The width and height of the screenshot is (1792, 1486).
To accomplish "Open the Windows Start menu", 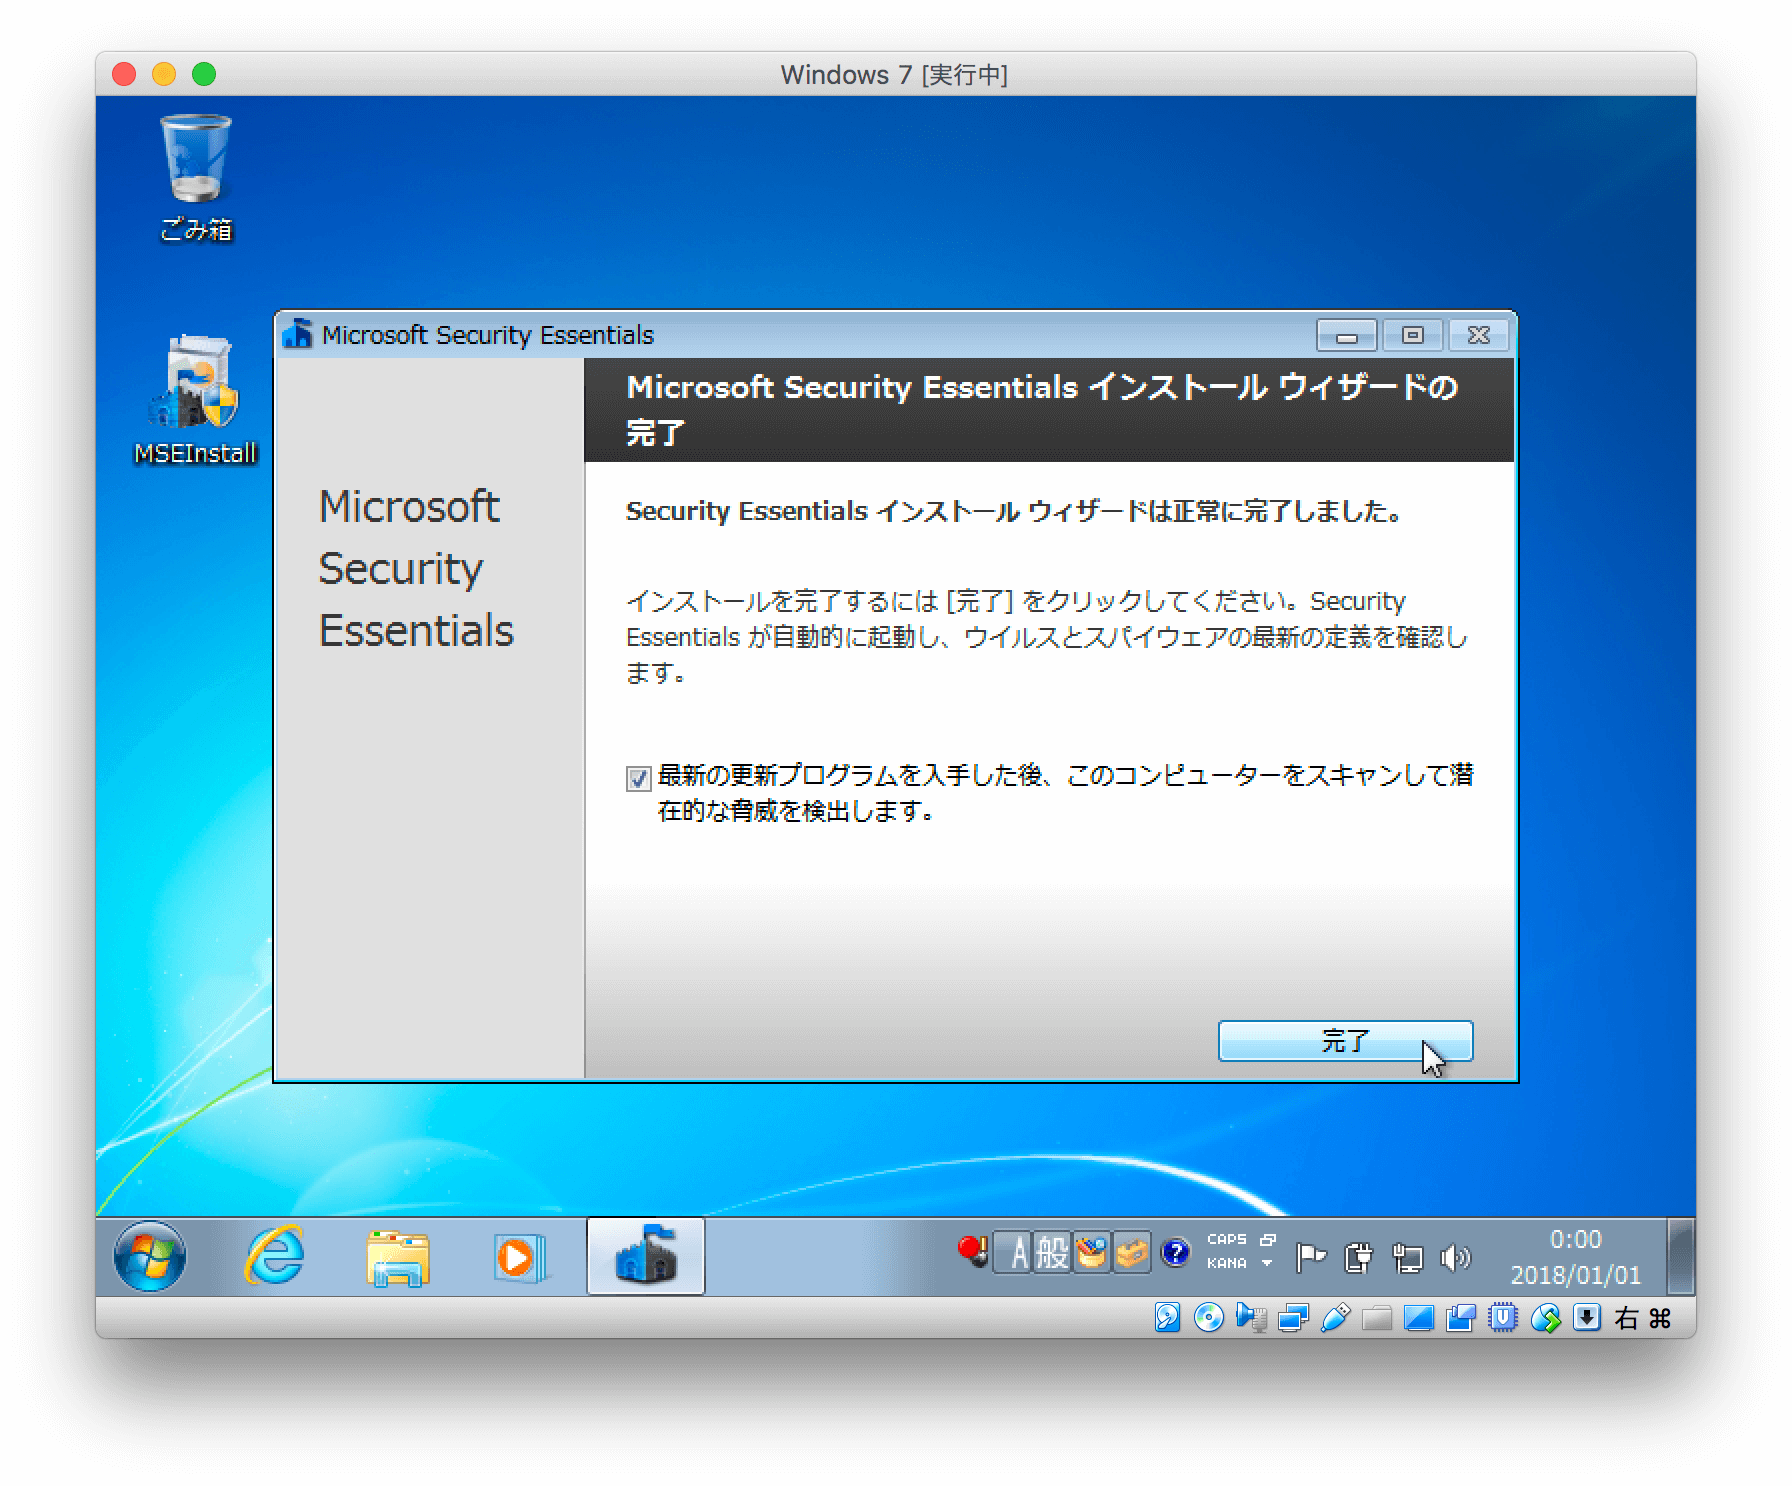I will coord(148,1257).
